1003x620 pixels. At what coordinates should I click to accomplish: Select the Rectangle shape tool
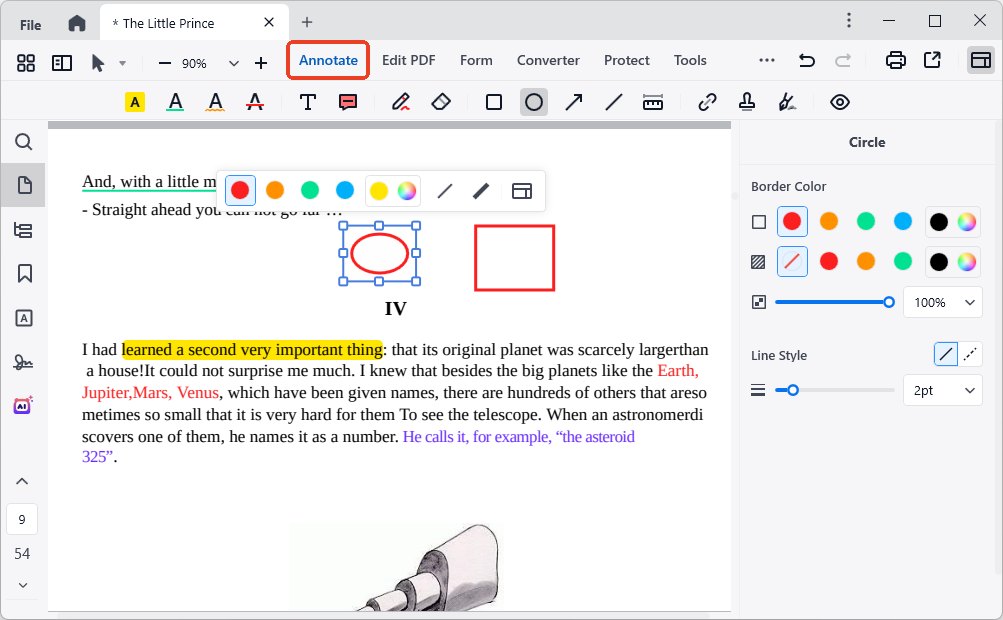coord(493,101)
